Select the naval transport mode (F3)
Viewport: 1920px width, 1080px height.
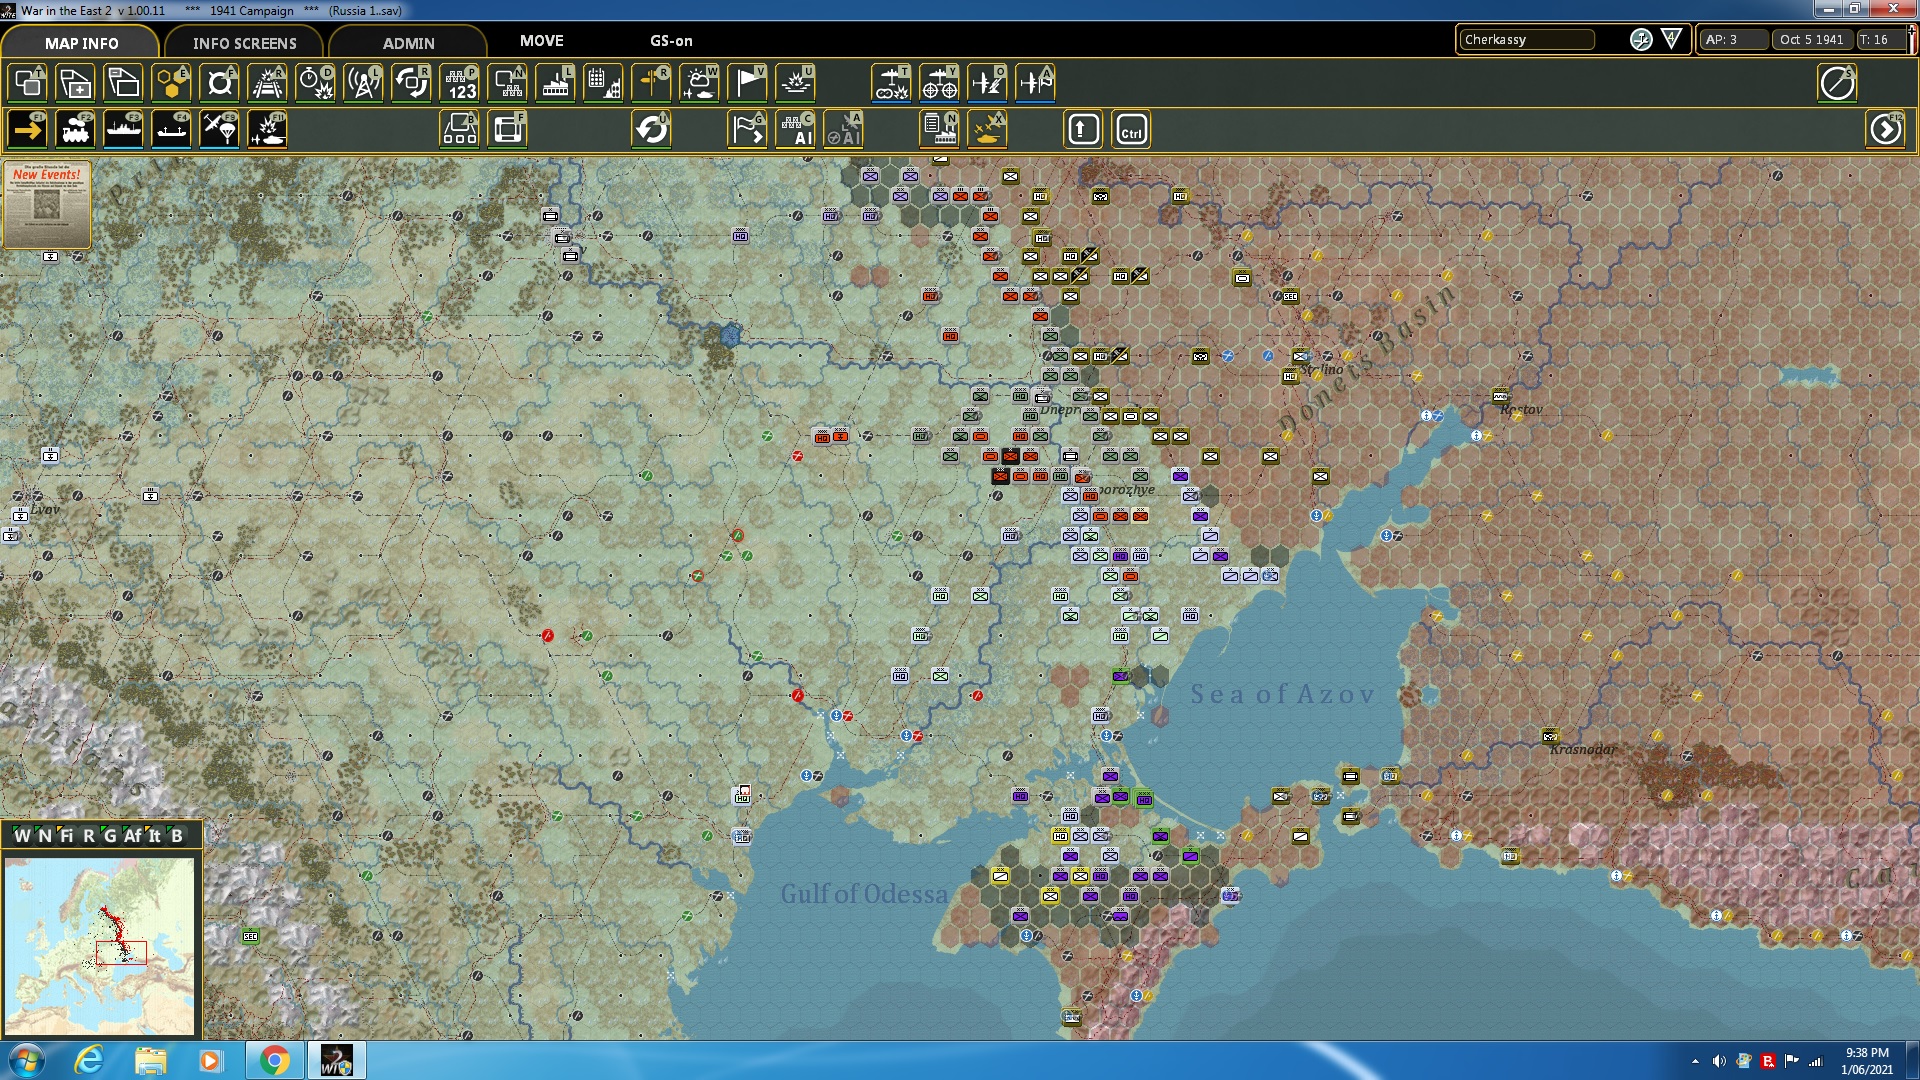click(x=123, y=130)
